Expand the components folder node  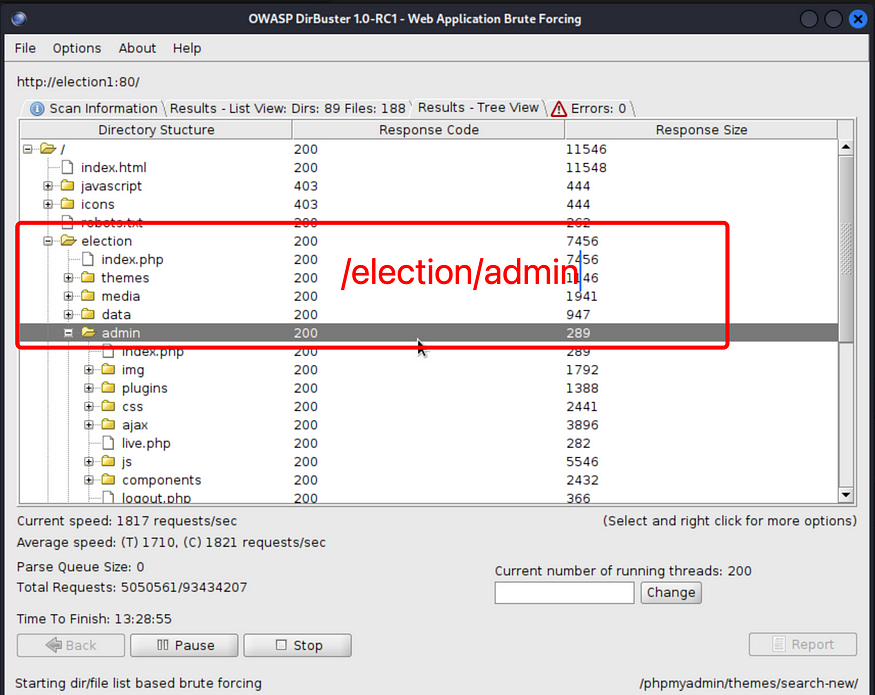coord(89,480)
